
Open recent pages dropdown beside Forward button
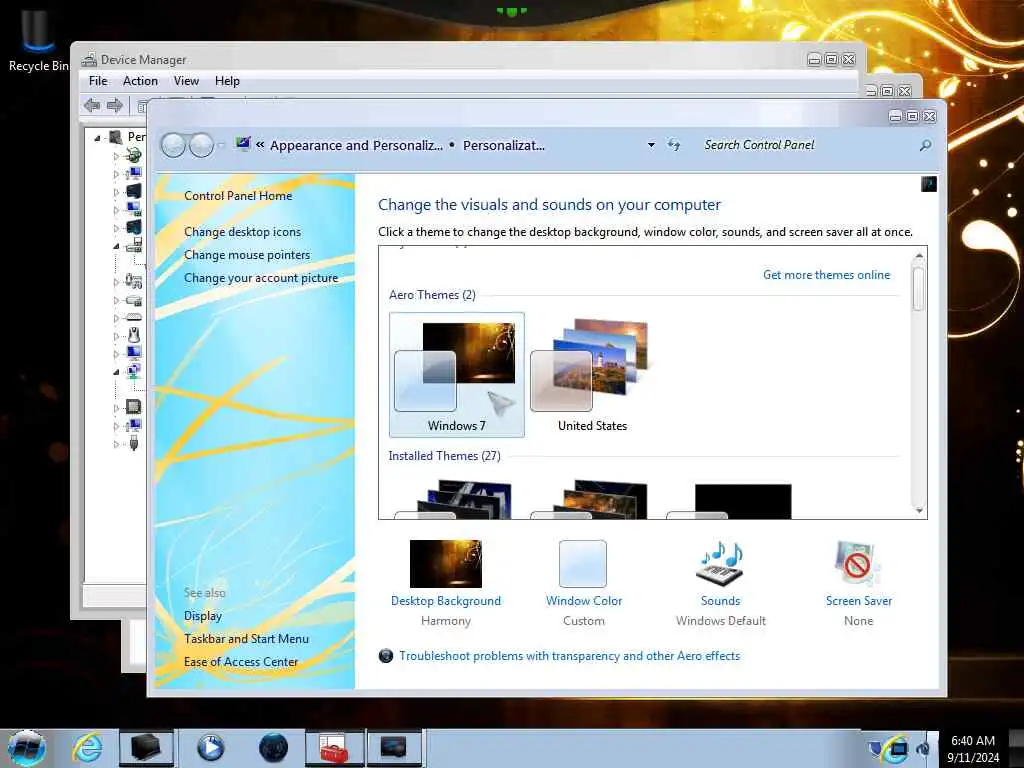tap(221, 146)
